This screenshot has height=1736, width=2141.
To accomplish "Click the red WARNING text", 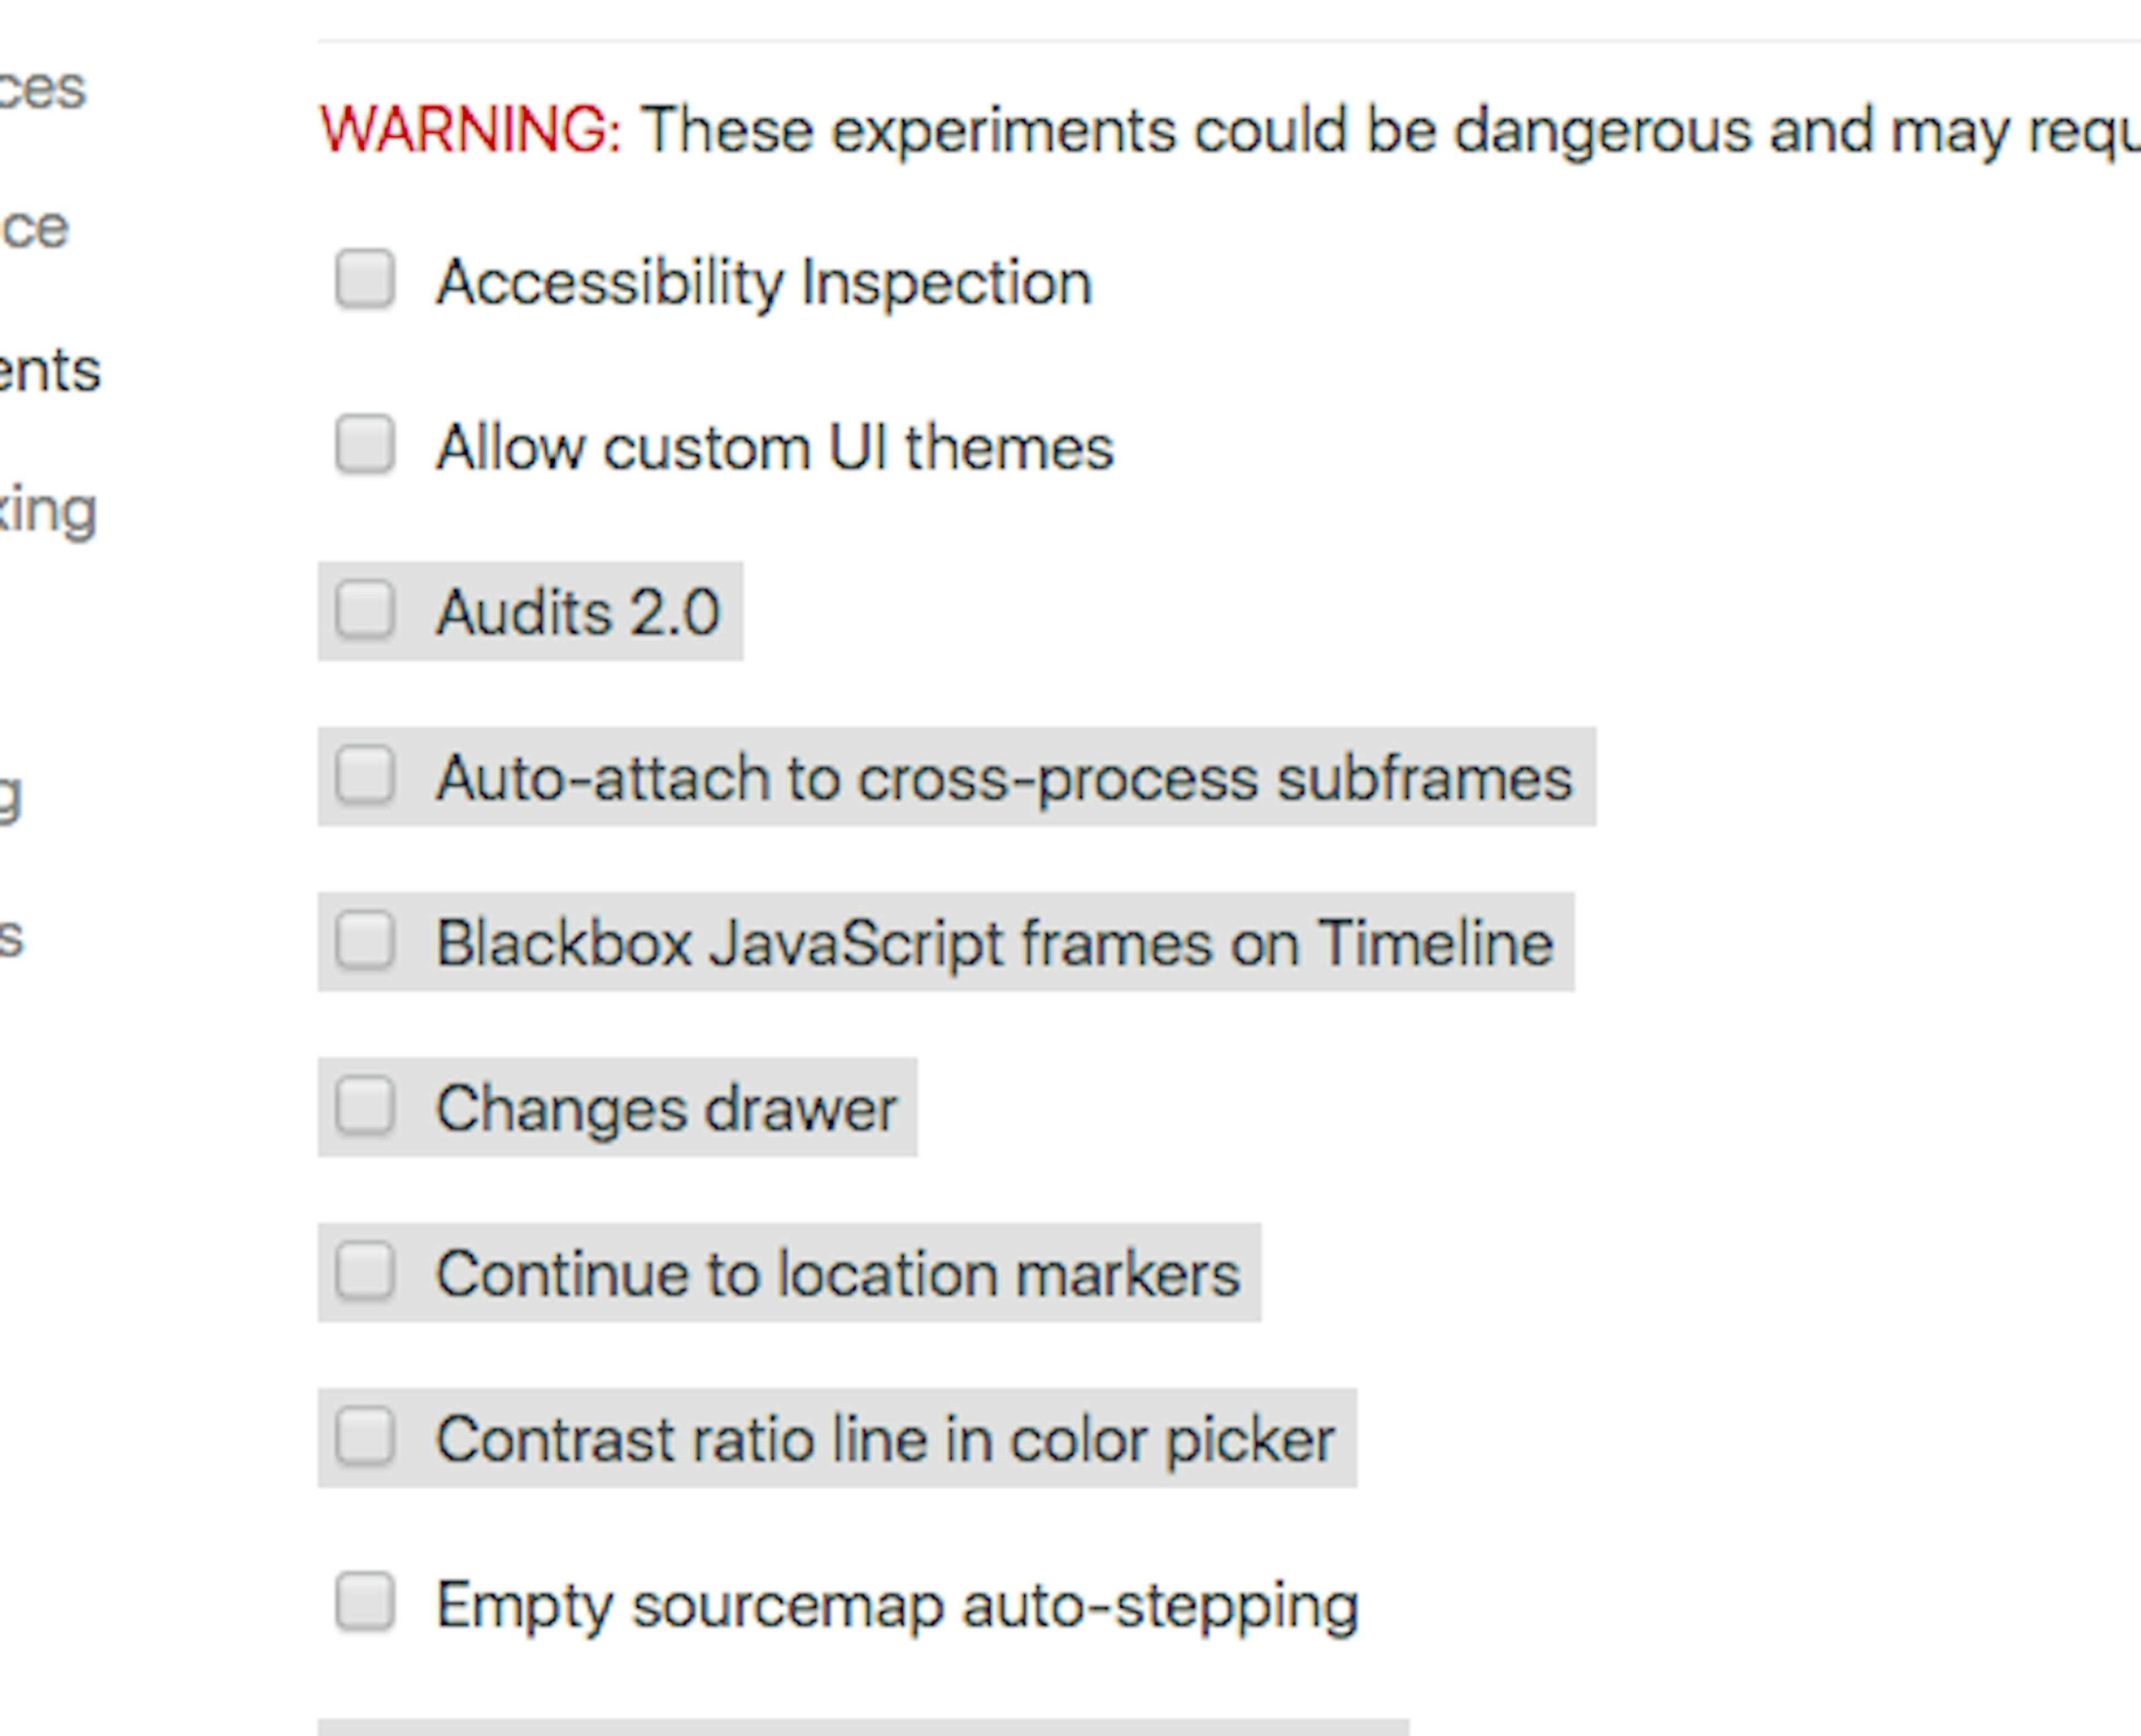I will (470, 130).
